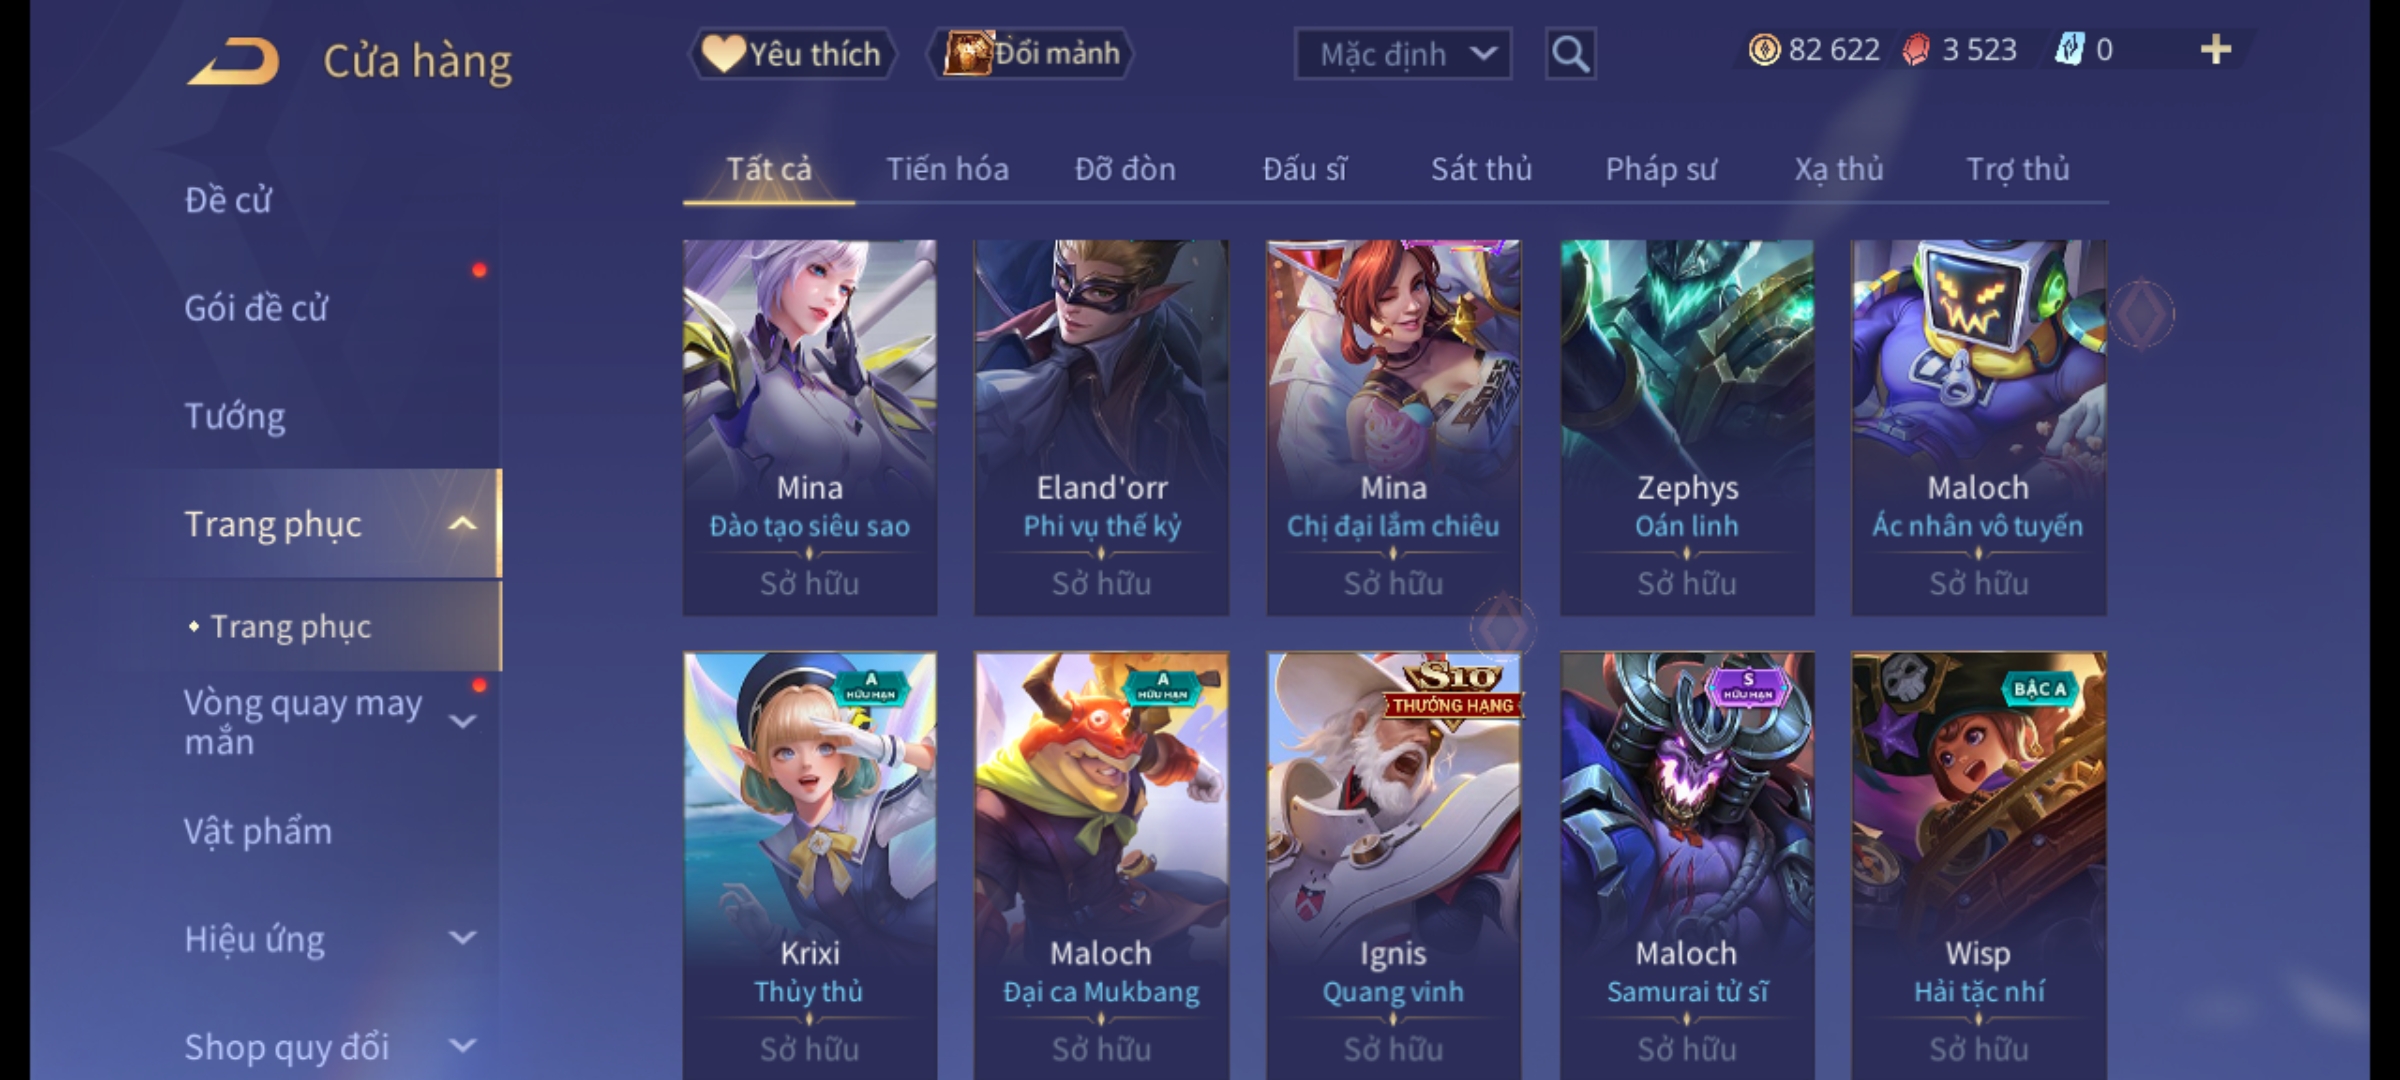The width and height of the screenshot is (2400, 1080).
Task: Open the Gói đề cử sidebar entry
Action: coord(256,308)
